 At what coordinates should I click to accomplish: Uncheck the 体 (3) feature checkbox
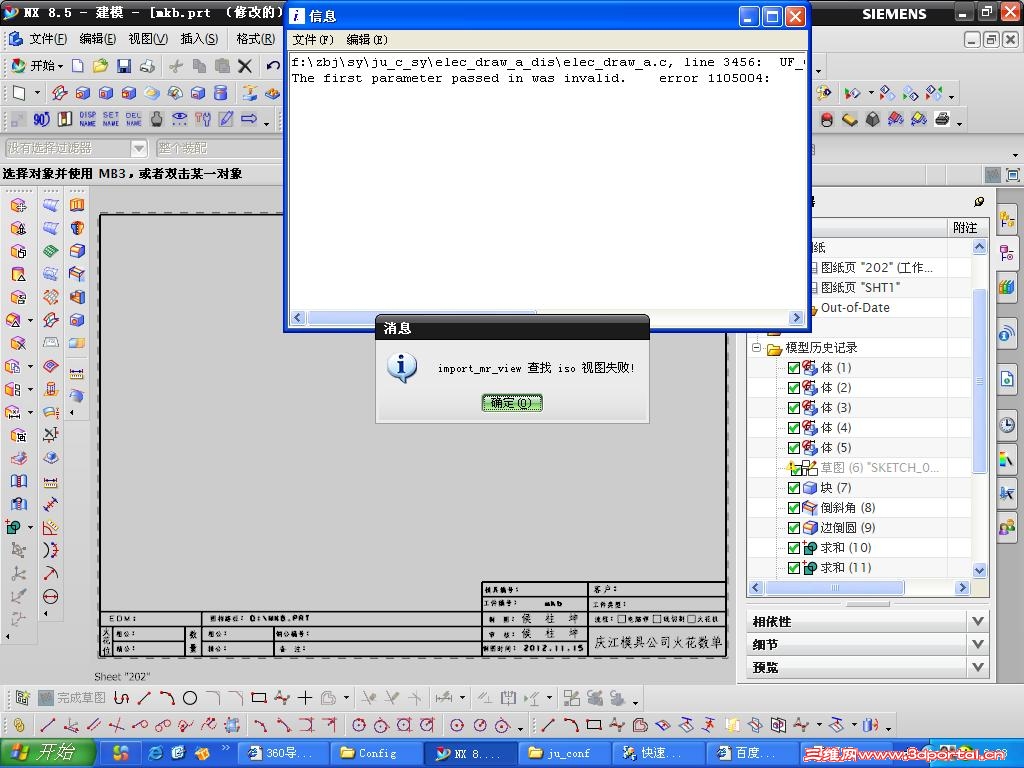[794, 408]
